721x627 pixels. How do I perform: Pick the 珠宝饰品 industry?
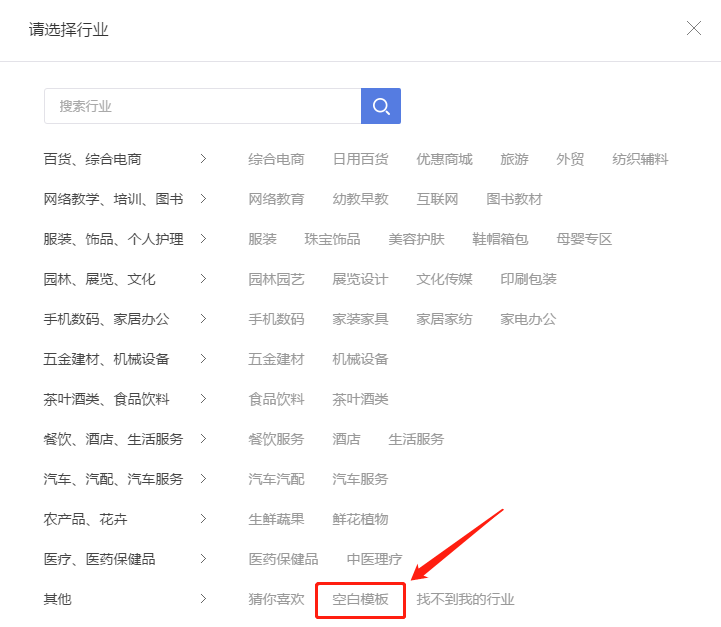tap(332, 239)
